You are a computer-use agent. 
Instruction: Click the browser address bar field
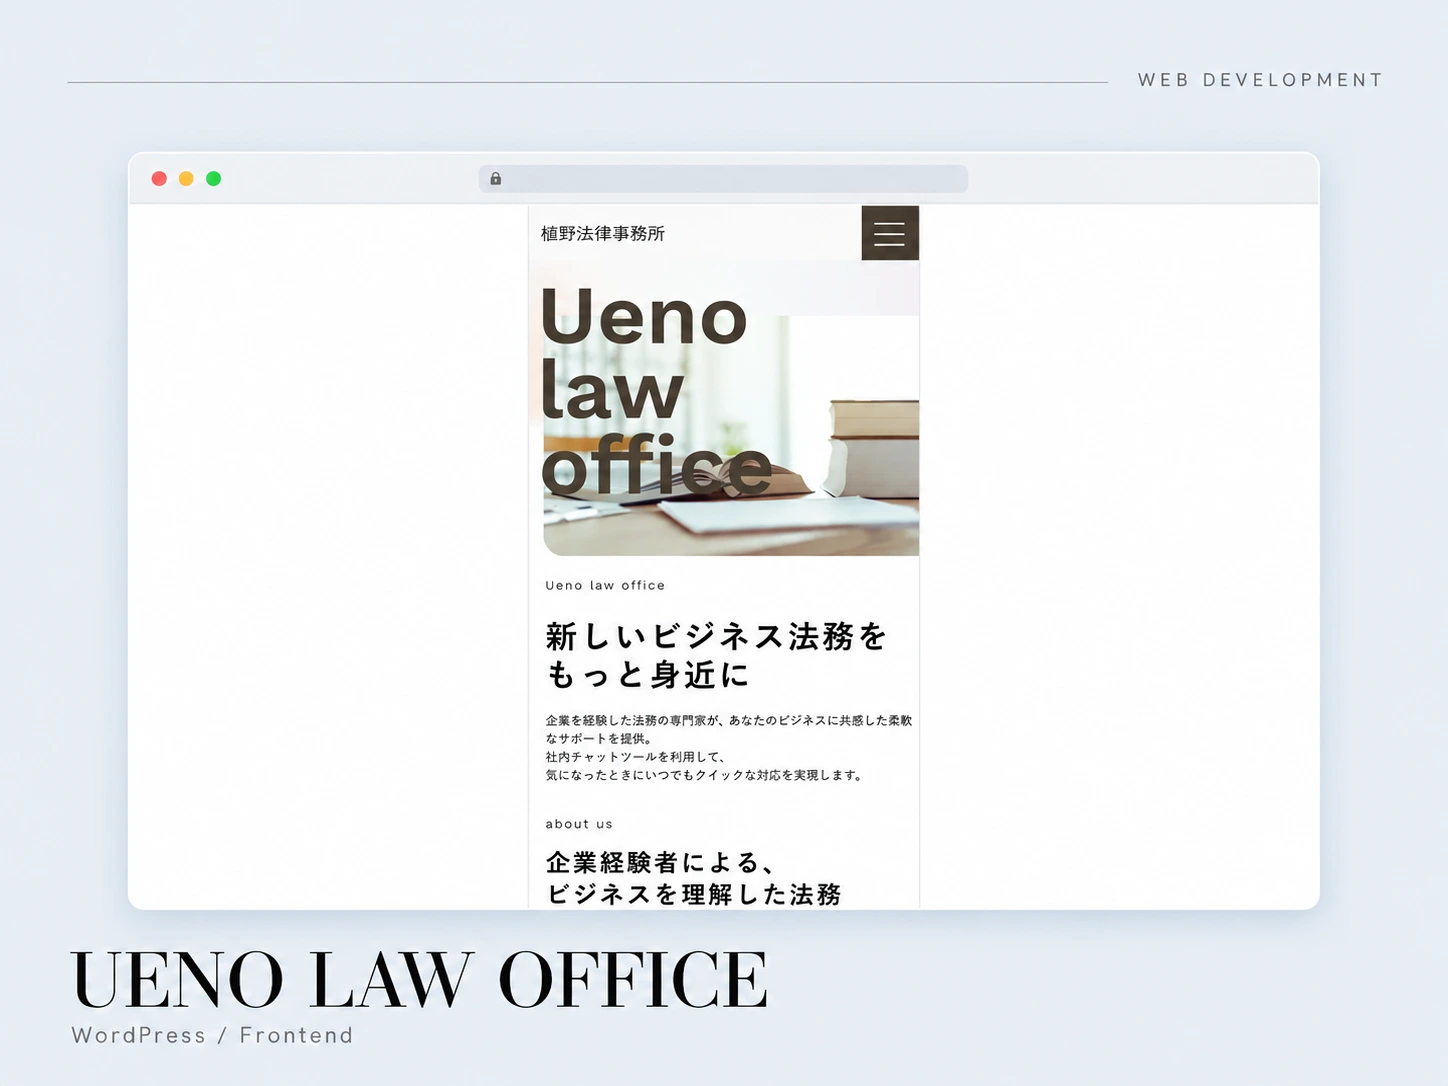pyautogui.click(x=723, y=179)
